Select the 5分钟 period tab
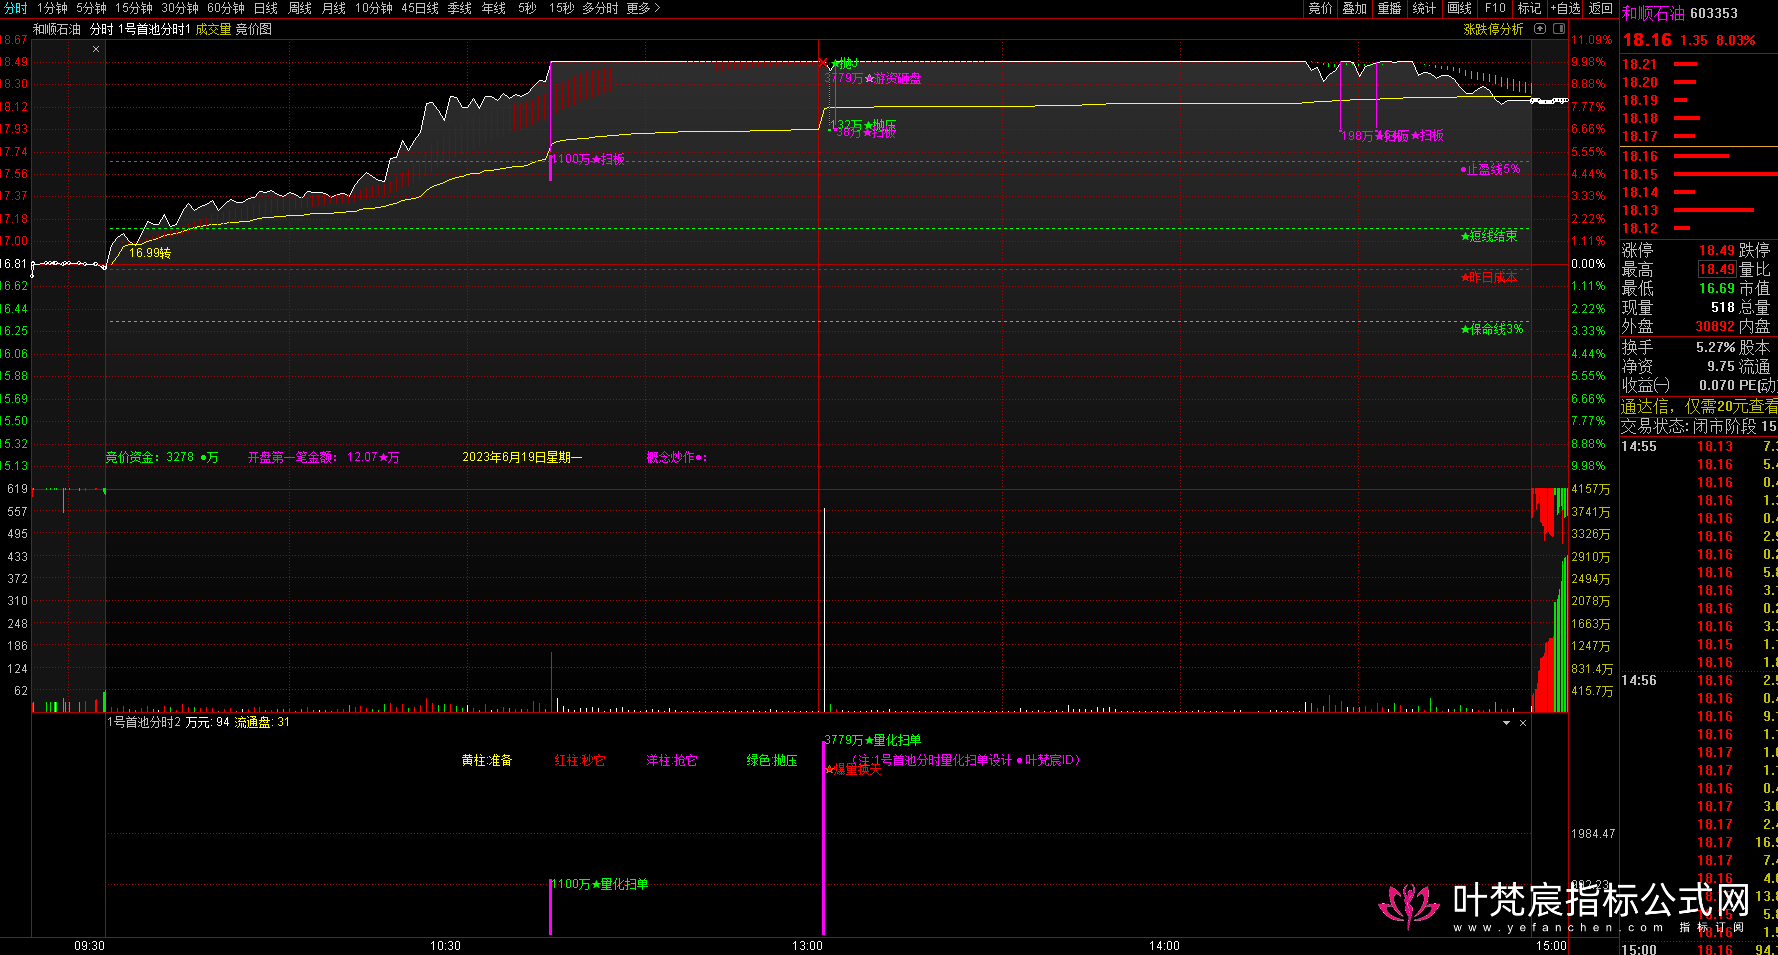Image resolution: width=1778 pixels, height=955 pixels. click(91, 8)
